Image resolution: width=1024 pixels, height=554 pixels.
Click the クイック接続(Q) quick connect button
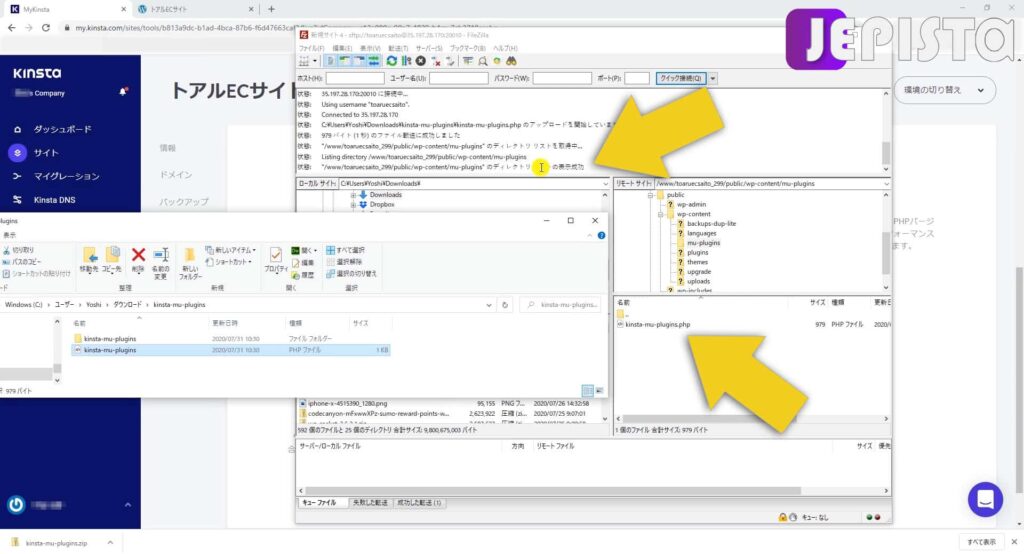(681, 78)
